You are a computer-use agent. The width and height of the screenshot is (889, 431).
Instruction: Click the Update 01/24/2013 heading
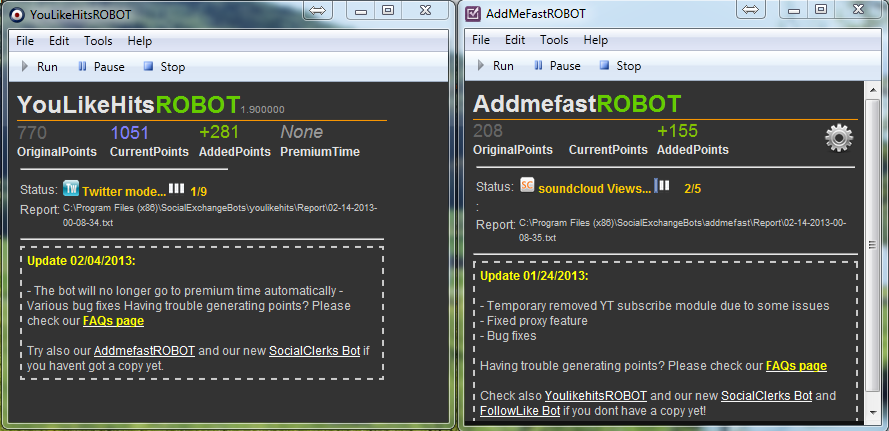534,276
